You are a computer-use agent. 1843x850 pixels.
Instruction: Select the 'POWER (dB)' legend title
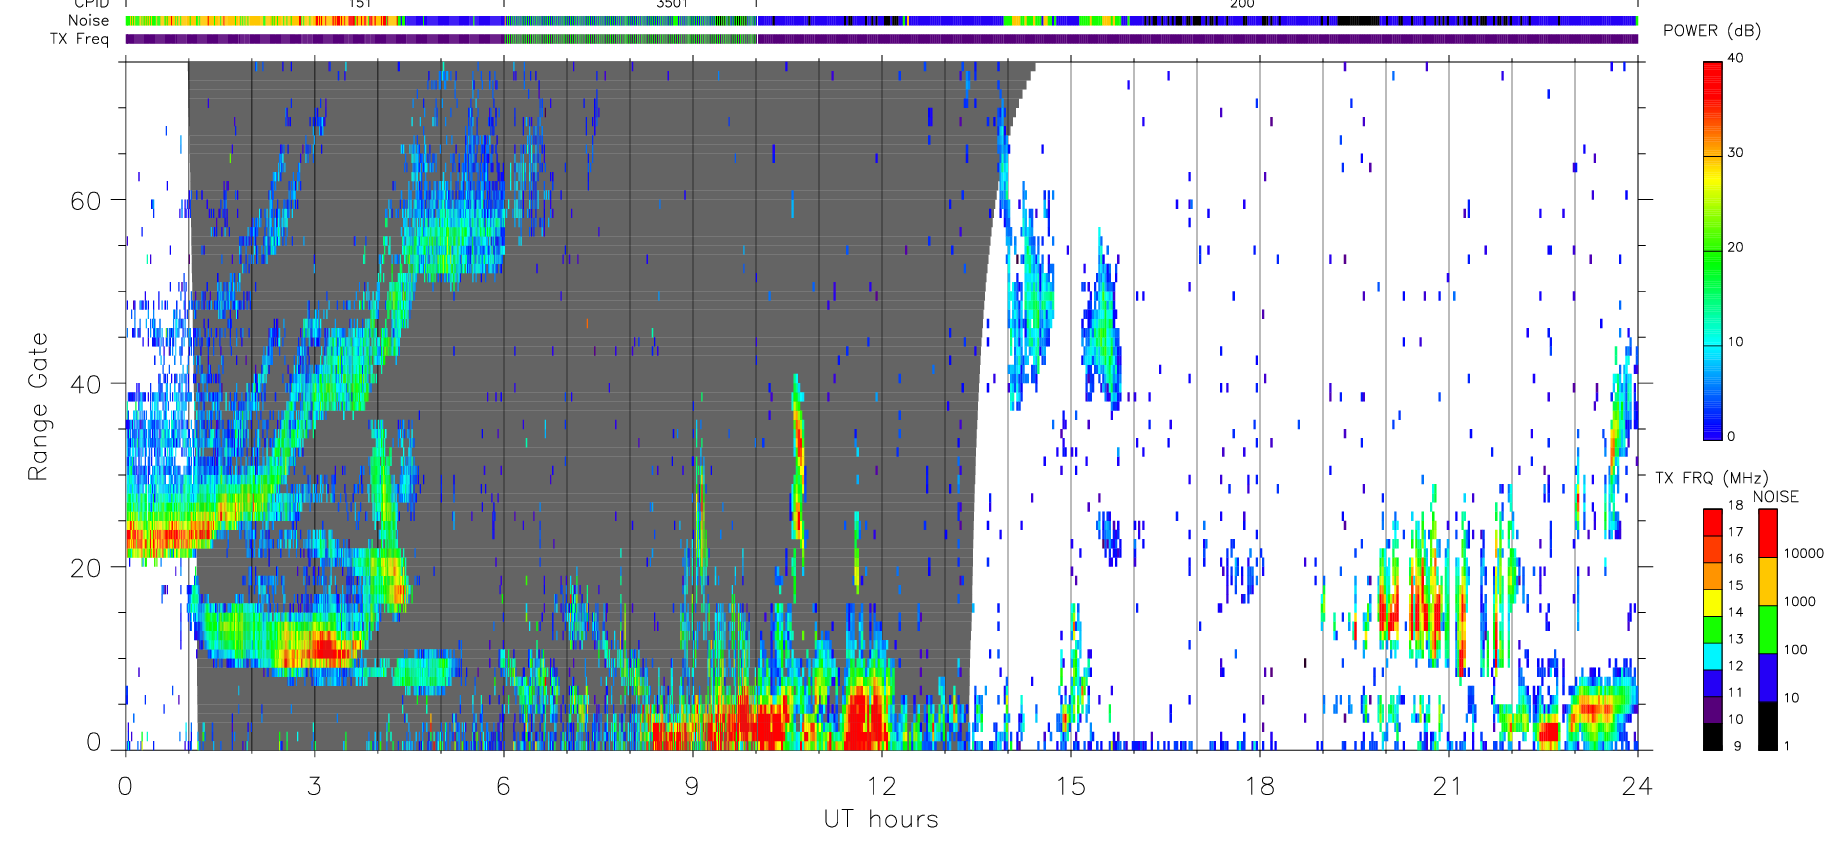(x=1712, y=31)
